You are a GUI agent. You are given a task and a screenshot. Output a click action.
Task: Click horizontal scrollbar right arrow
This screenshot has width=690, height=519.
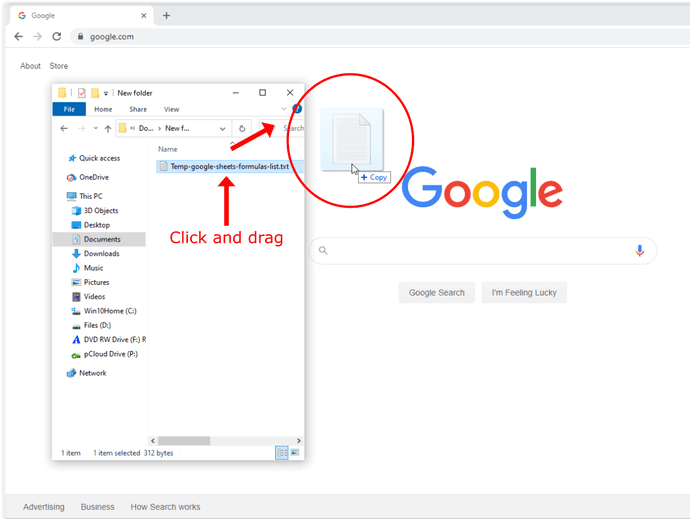point(299,441)
